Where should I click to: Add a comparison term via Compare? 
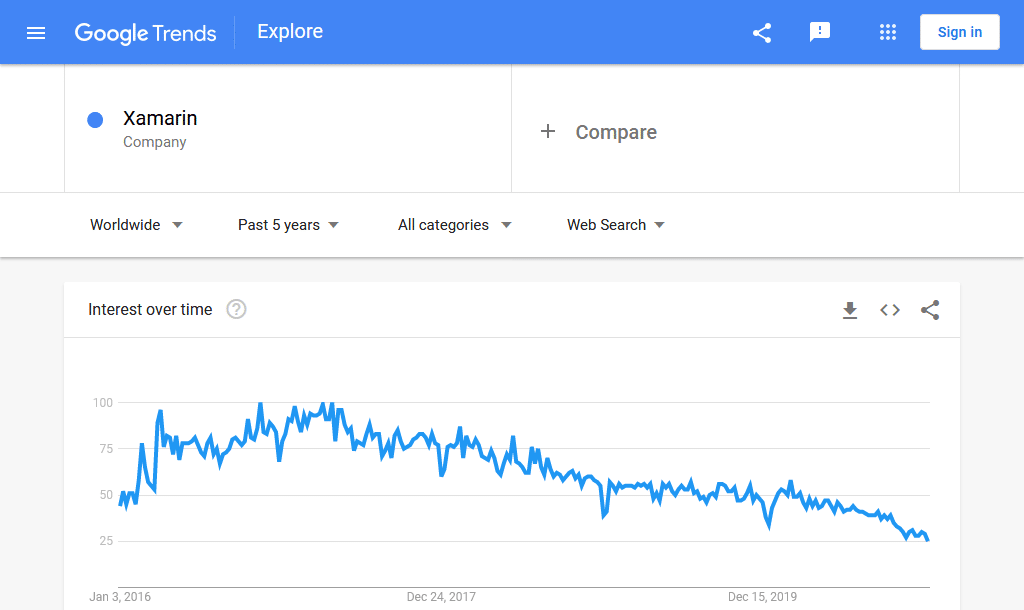pyautogui.click(x=598, y=132)
